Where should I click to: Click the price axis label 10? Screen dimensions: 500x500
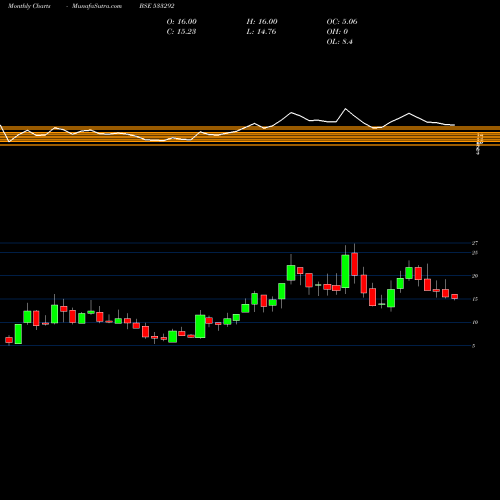pos(475,322)
